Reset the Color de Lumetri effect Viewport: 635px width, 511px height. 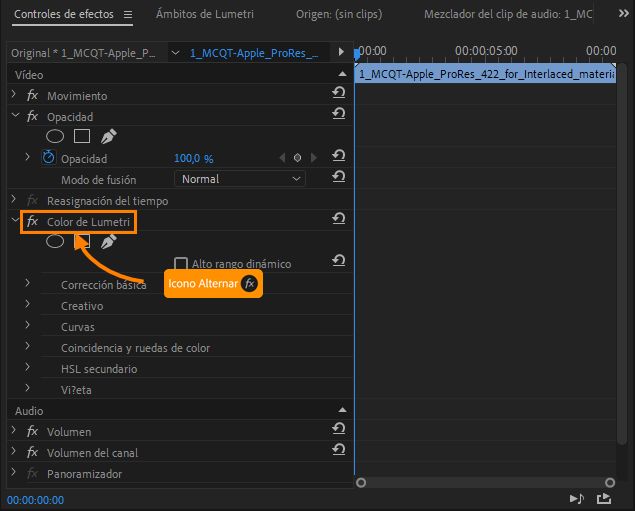pos(339,219)
